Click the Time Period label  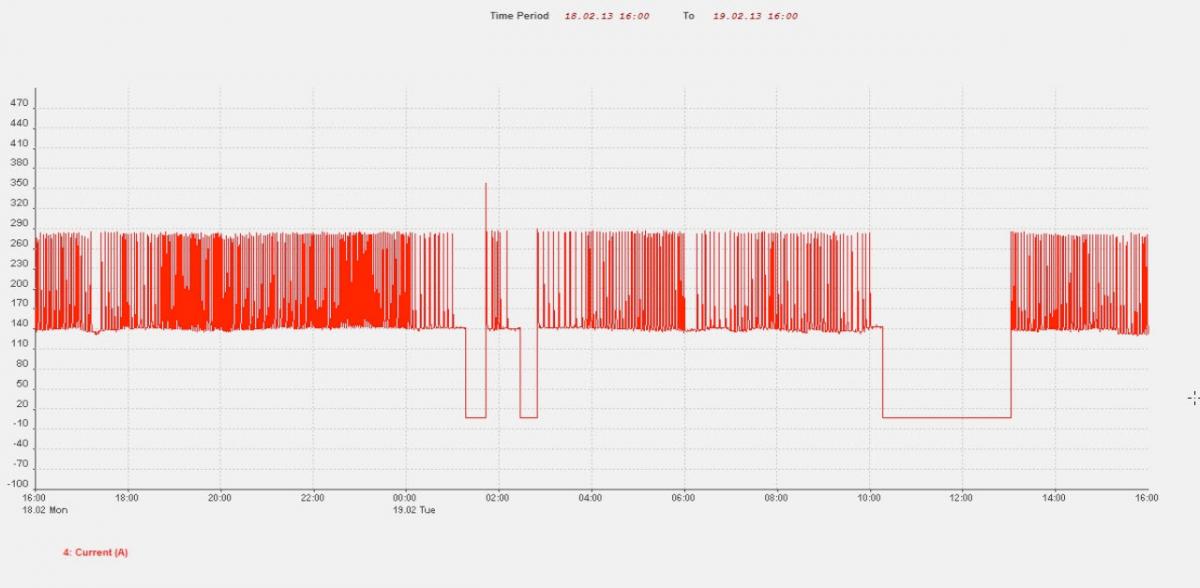pyautogui.click(x=519, y=16)
